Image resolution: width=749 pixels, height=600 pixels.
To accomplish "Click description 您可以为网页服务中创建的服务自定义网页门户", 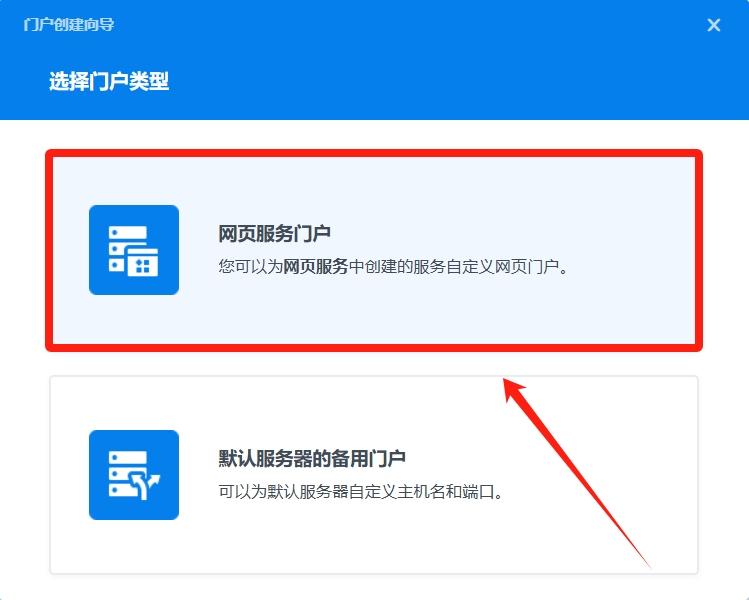I will pyautogui.click(x=393, y=267).
